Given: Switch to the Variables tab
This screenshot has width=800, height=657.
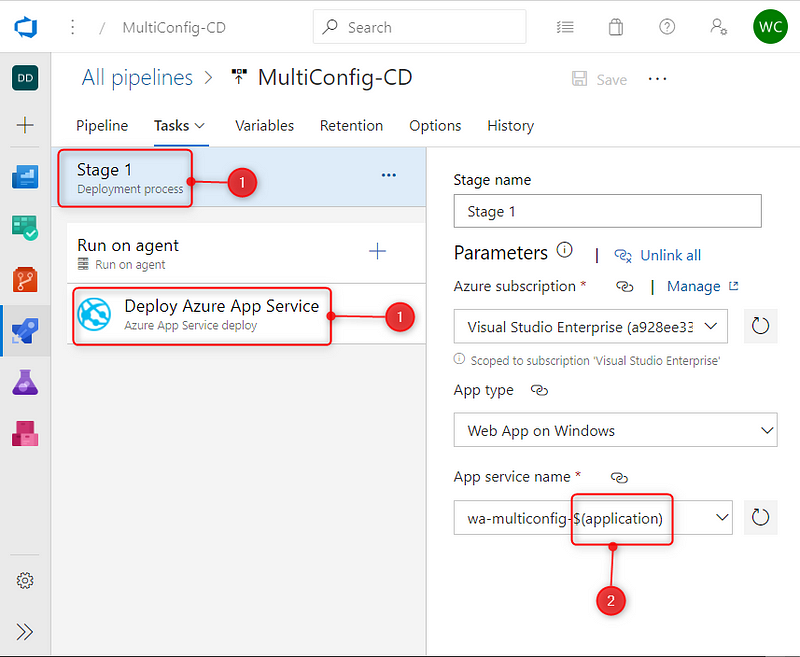Looking at the screenshot, I should [264, 126].
